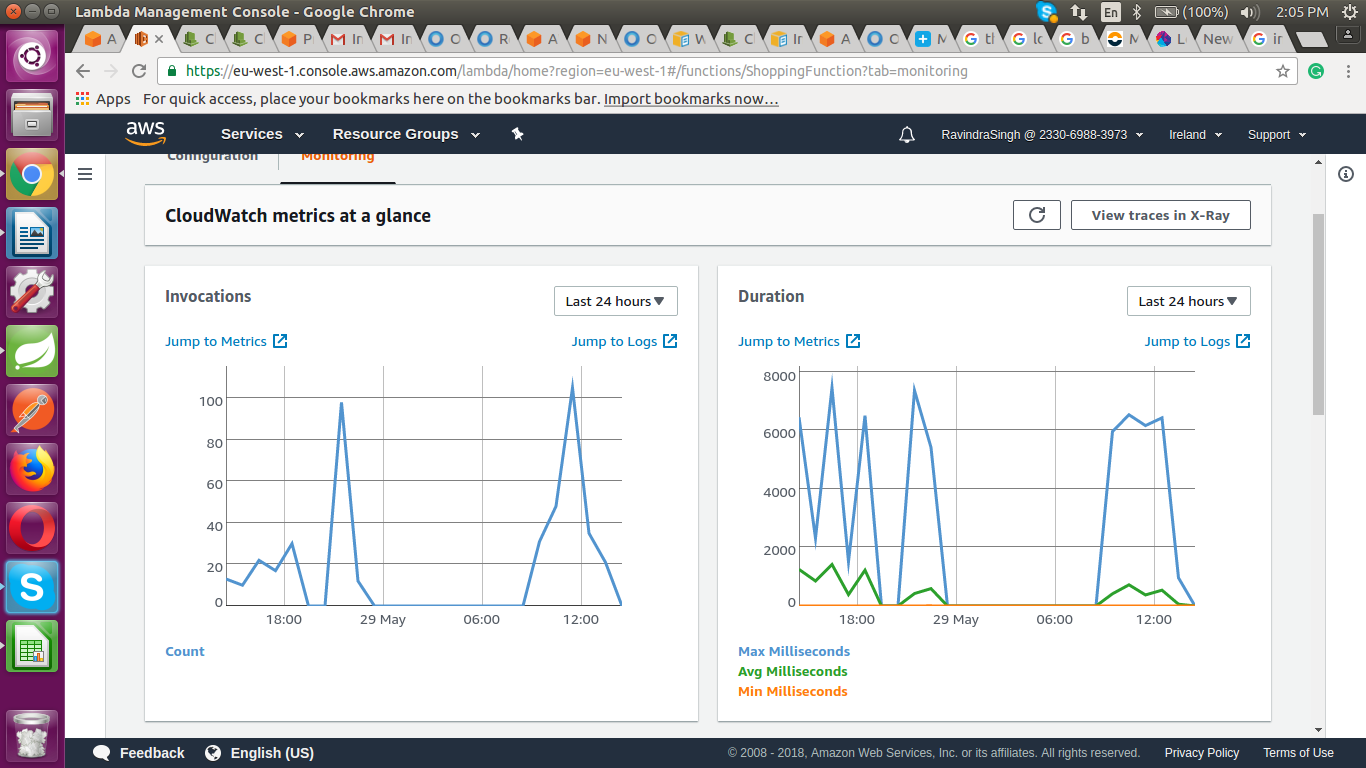Open the notifications bell
This screenshot has height=768, width=1366.
pyautogui.click(x=907, y=135)
